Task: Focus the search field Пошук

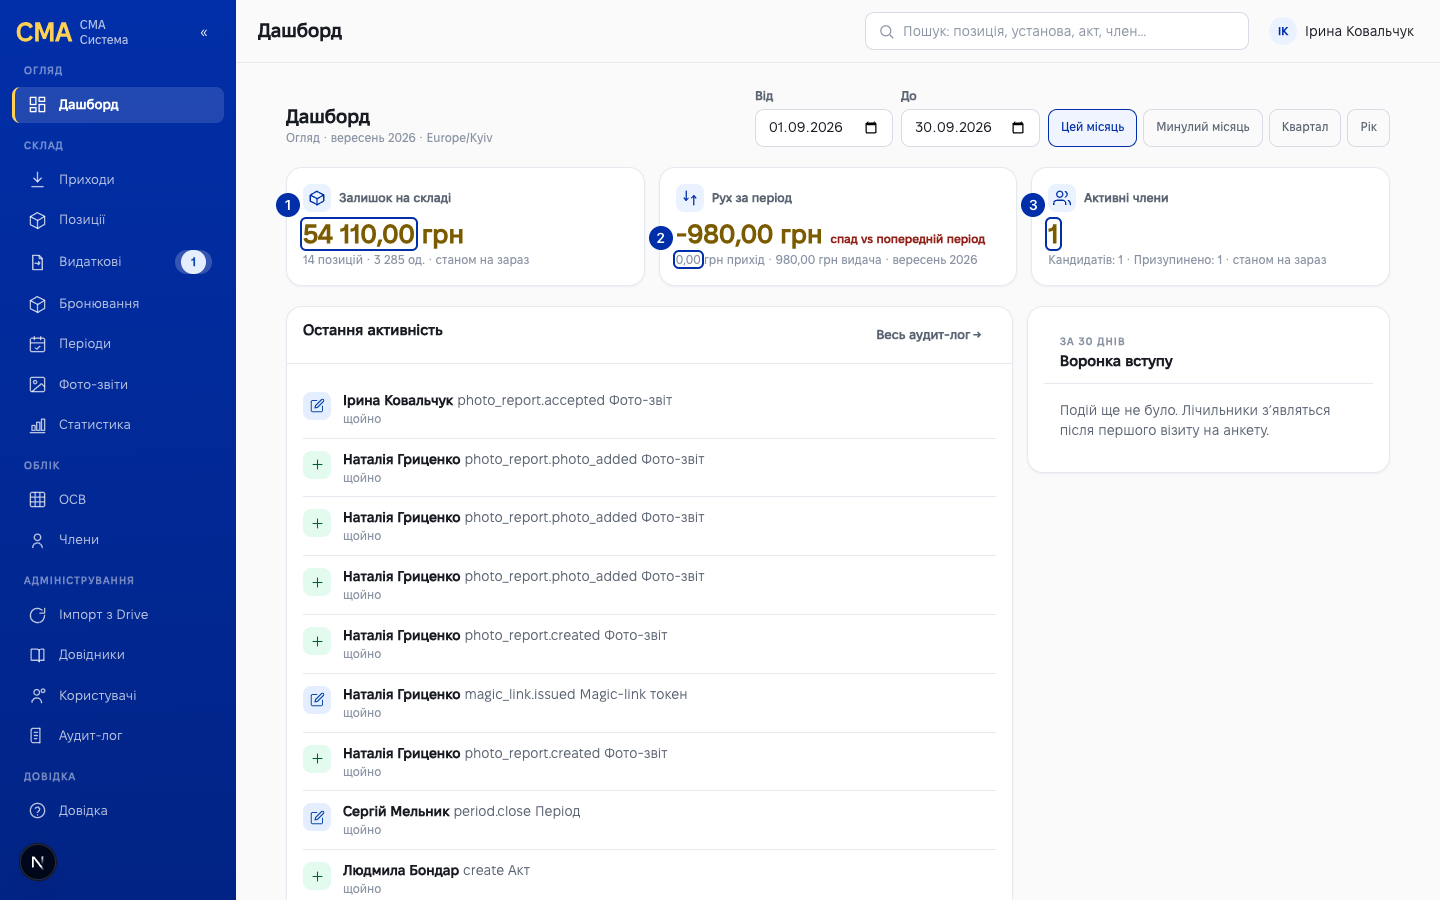Action: pos(1057,31)
